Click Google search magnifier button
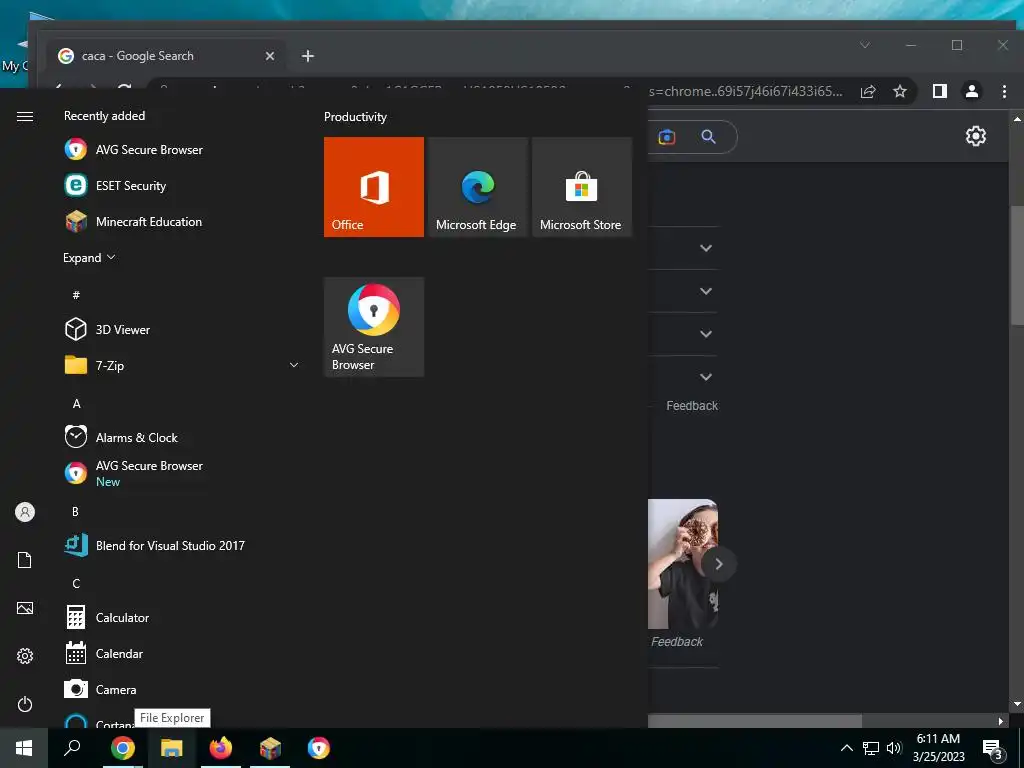Image resolution: width=1024 pixels, height=768 pixels. pos(709,137)
